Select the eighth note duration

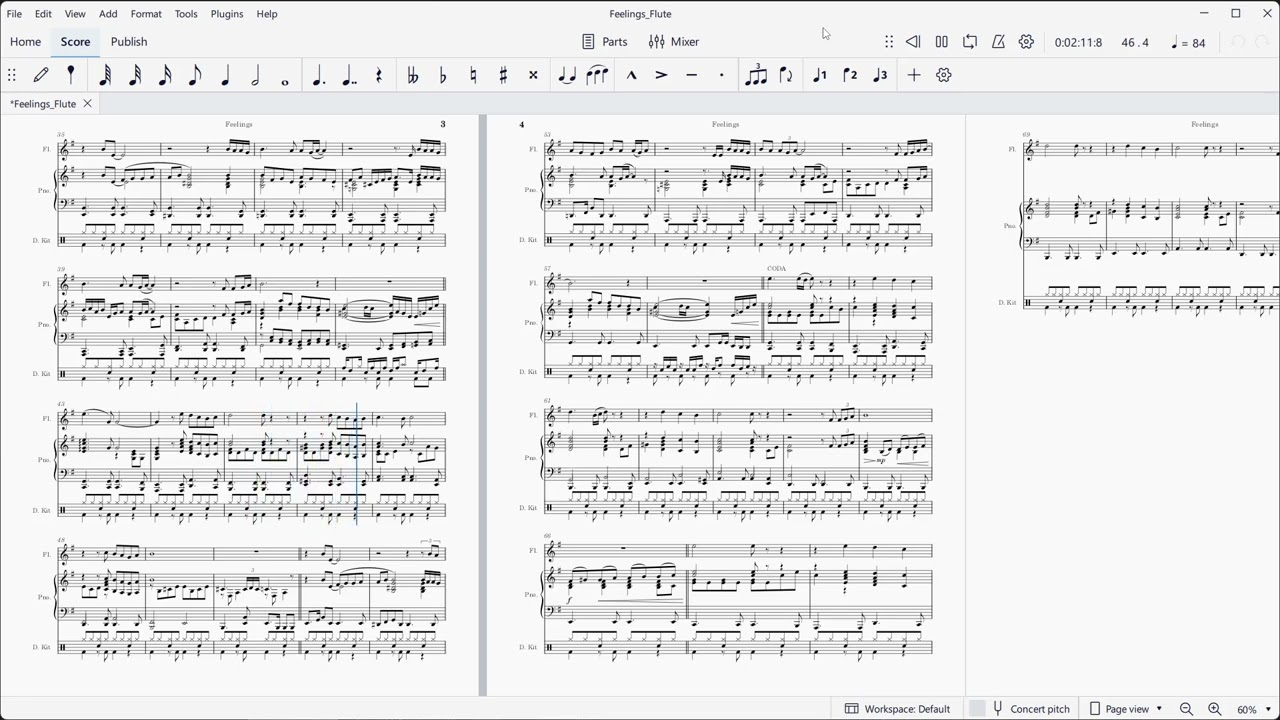[195, 75]
